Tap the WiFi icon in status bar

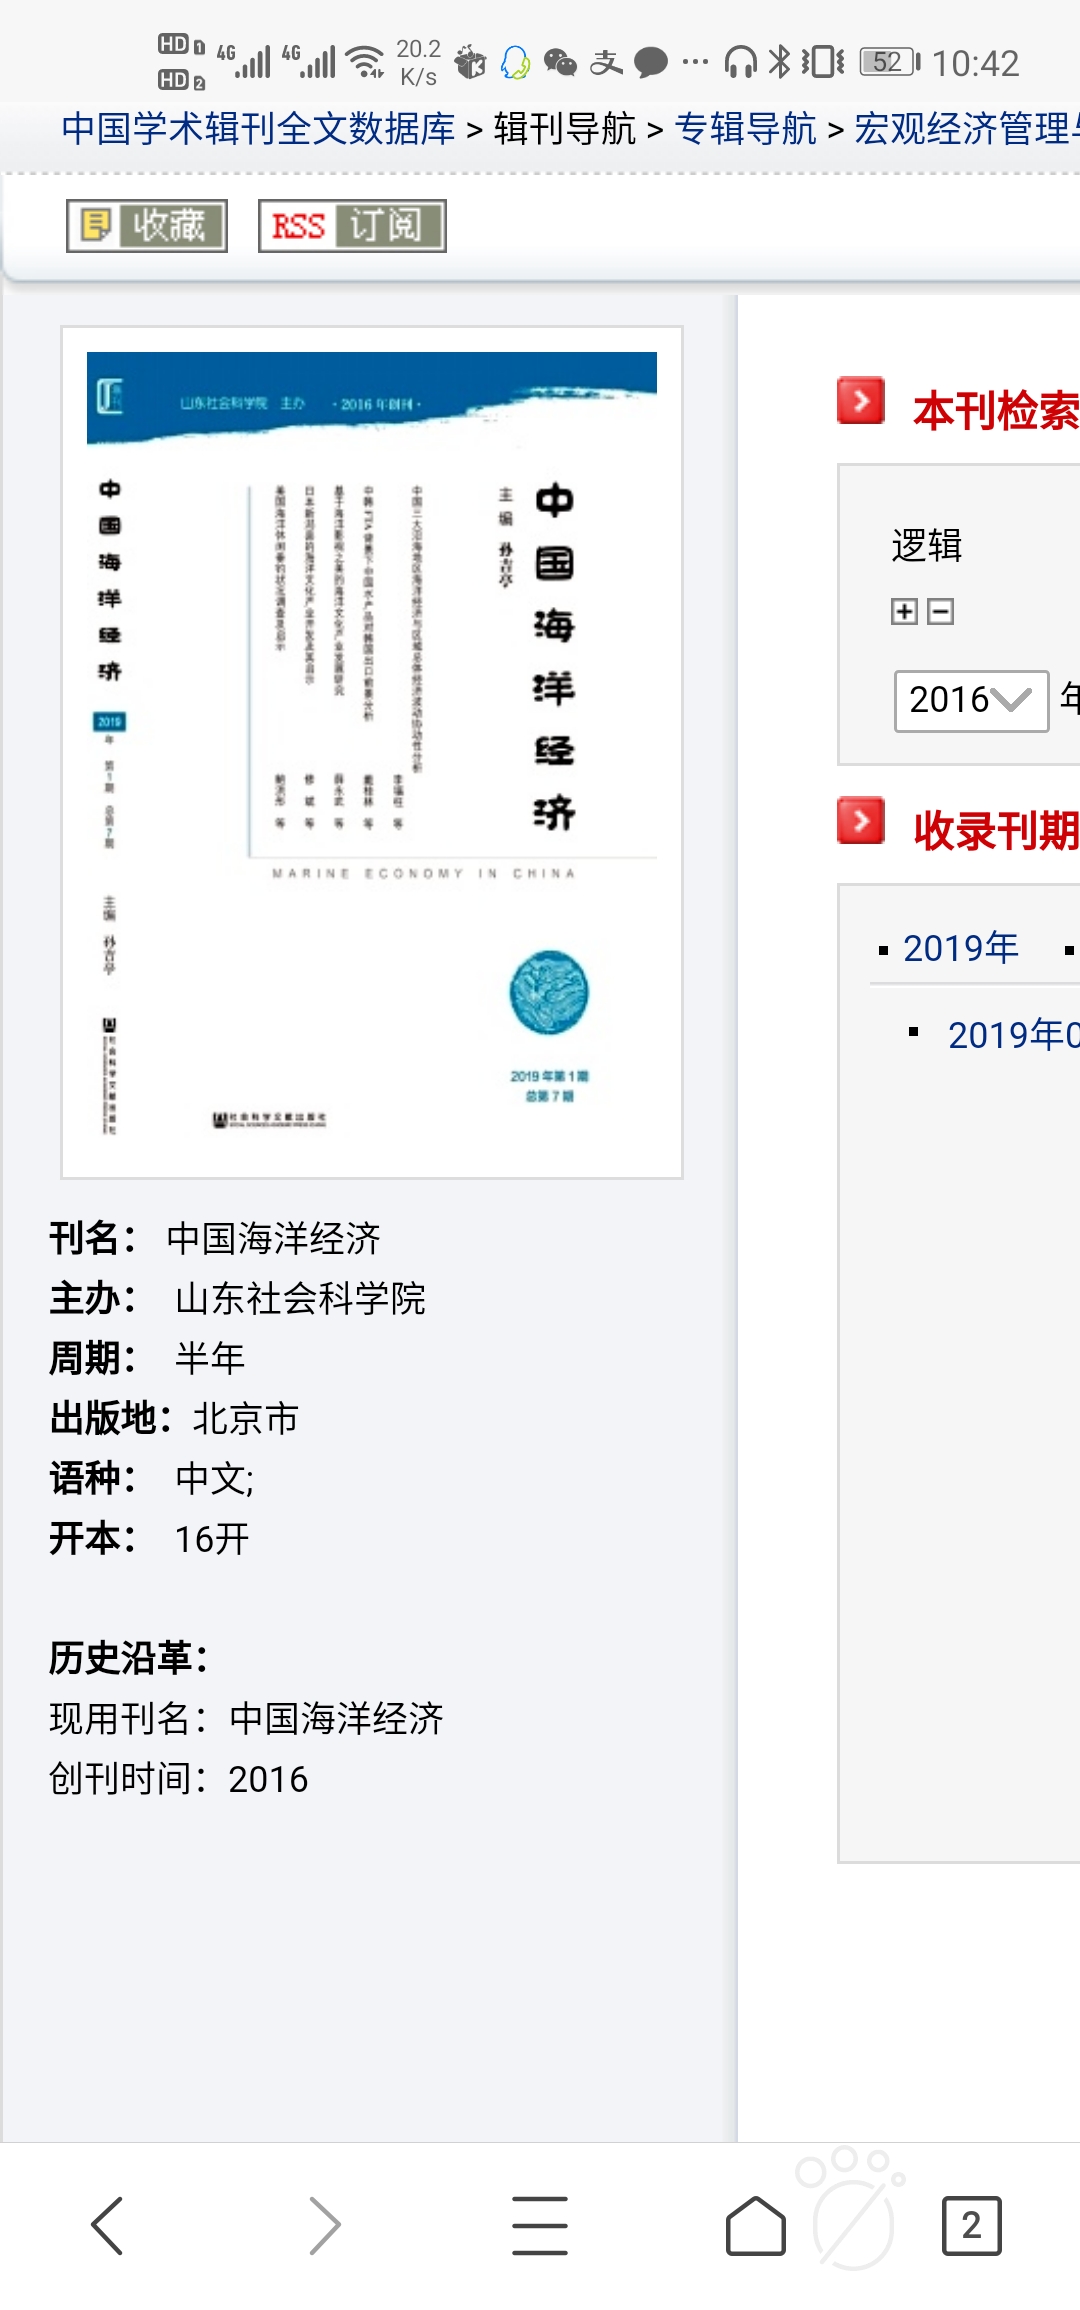(x=366, y=62)
